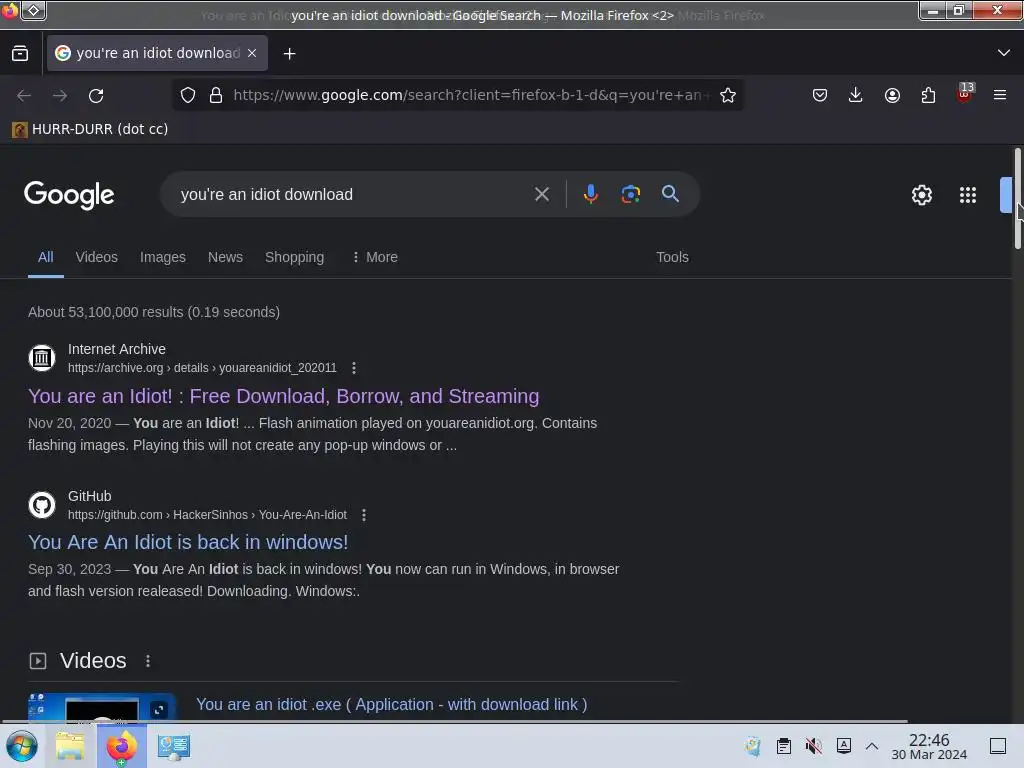Open Google quick settings gear
The image size is (1024, 768).
click(921, 195)
